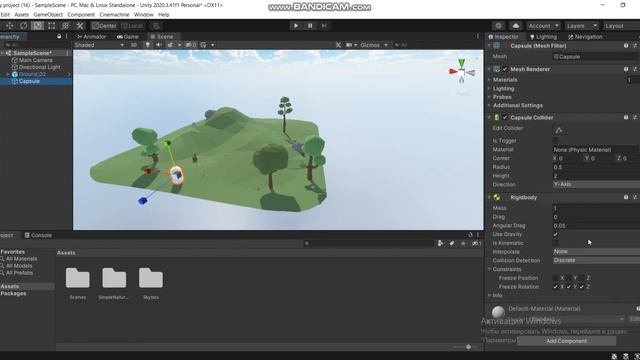Open the Collision Detection dropdown
The height and width of the screenshot is (360, 640).
pos(596,260)
